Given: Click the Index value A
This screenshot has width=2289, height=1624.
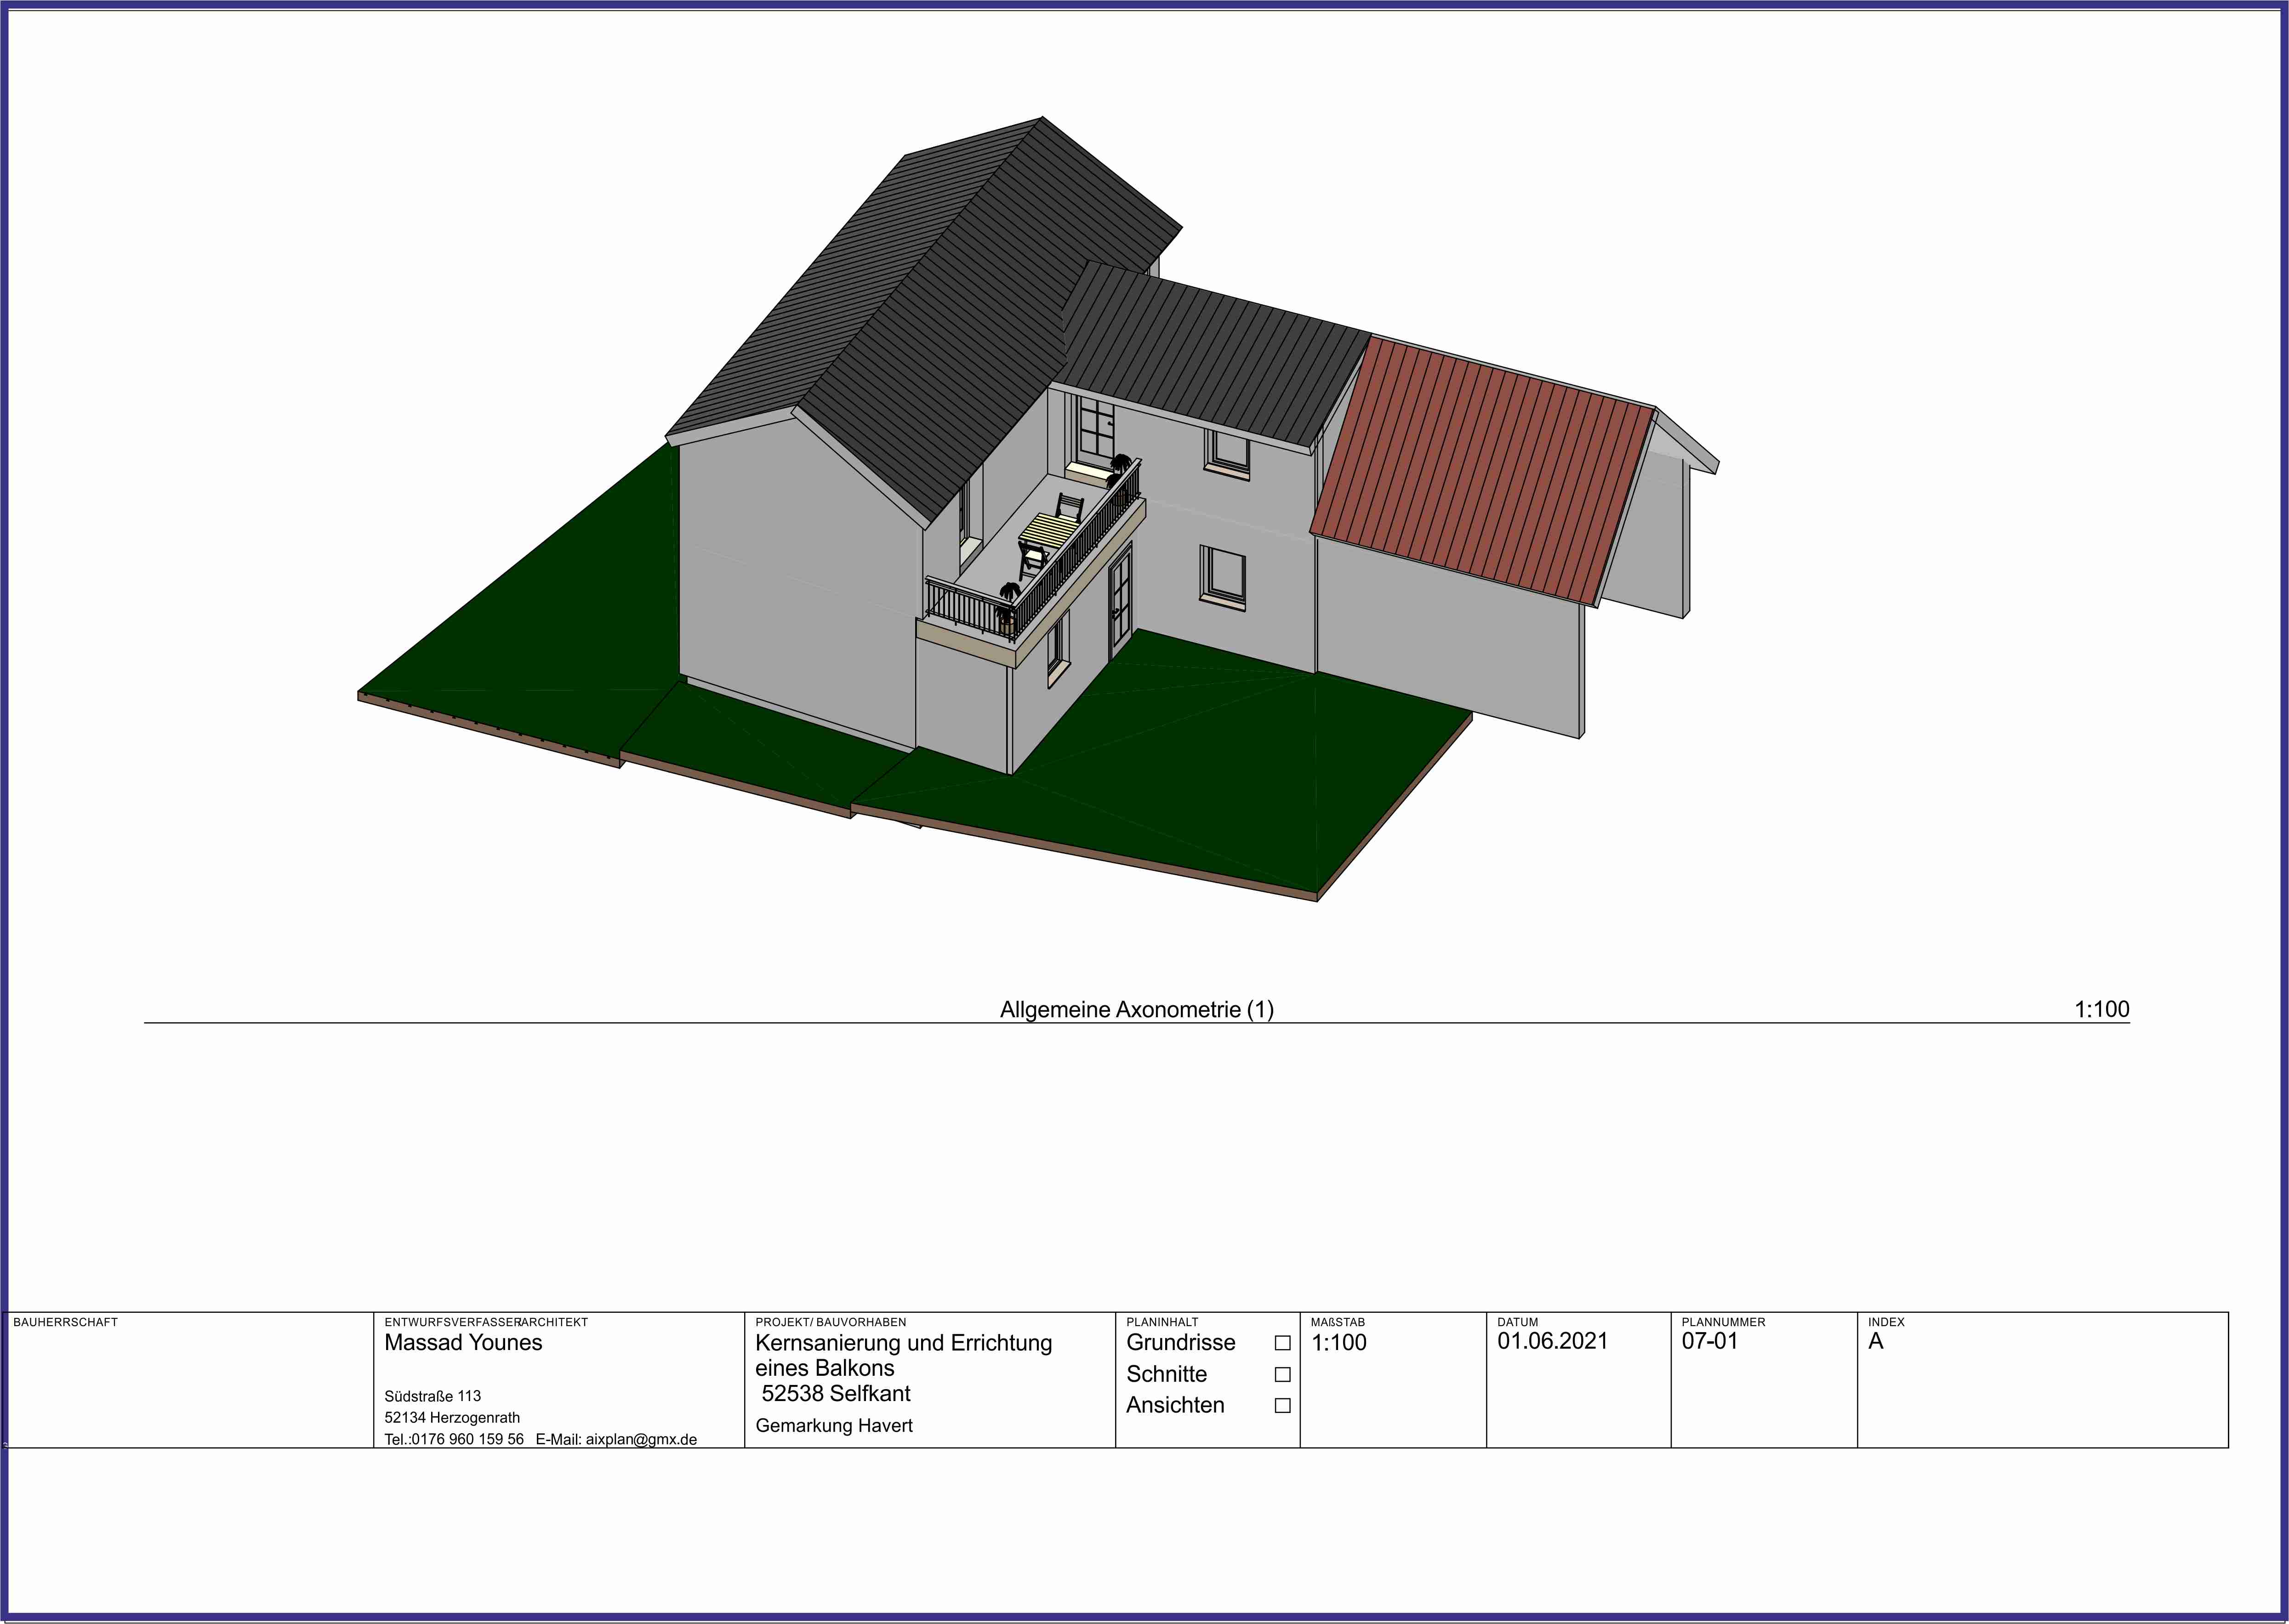Looking at the screenshot, I should click(1875, 1341).
